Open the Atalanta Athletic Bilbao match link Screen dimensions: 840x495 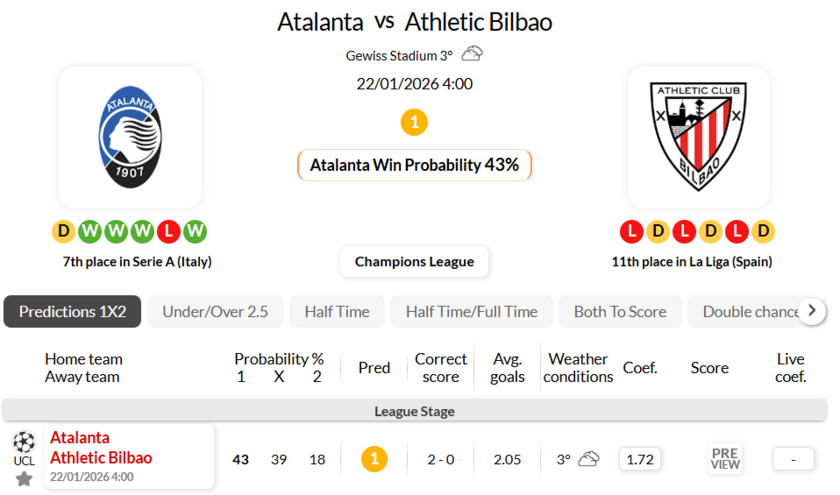pos(101,448)
